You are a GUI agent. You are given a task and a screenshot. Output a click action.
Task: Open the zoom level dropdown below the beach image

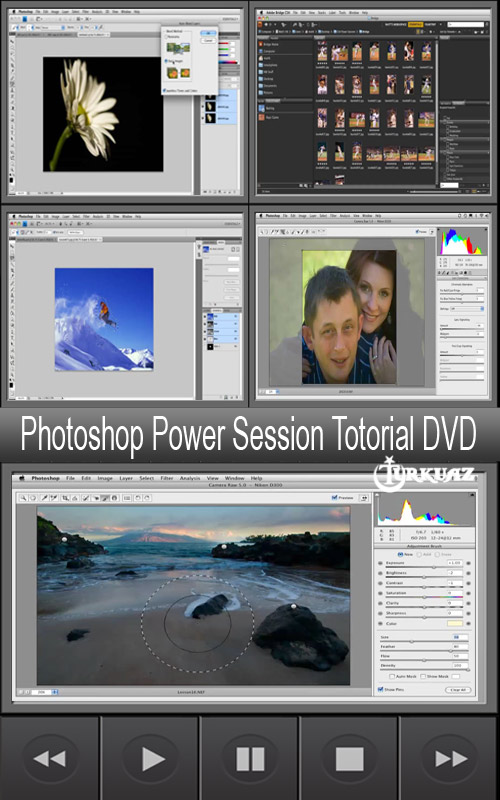tap(55, 692)
